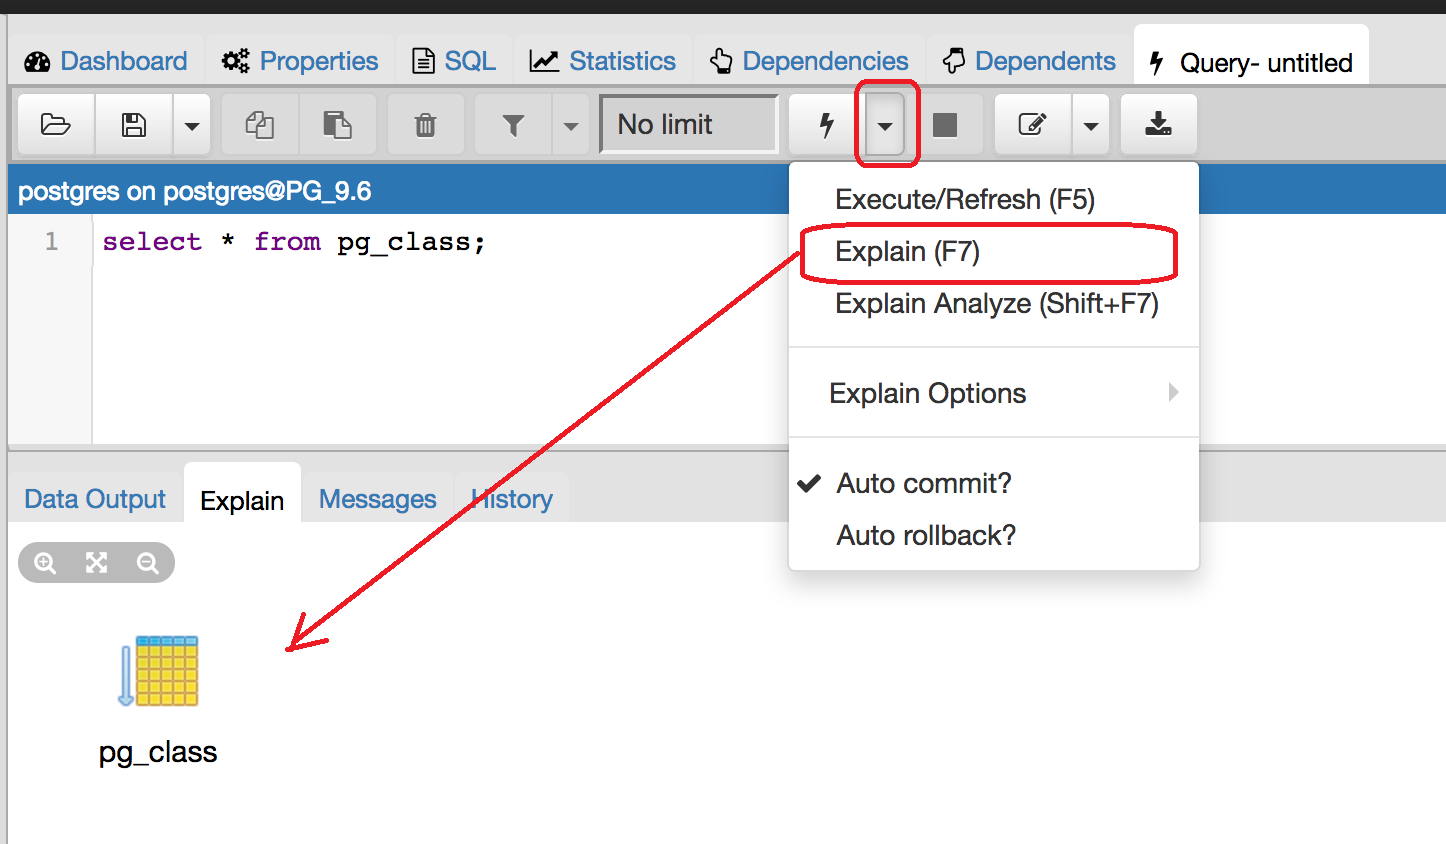Click the Stop query square button
This screenshot has height=844, width=1446.
tap(944, 125)
